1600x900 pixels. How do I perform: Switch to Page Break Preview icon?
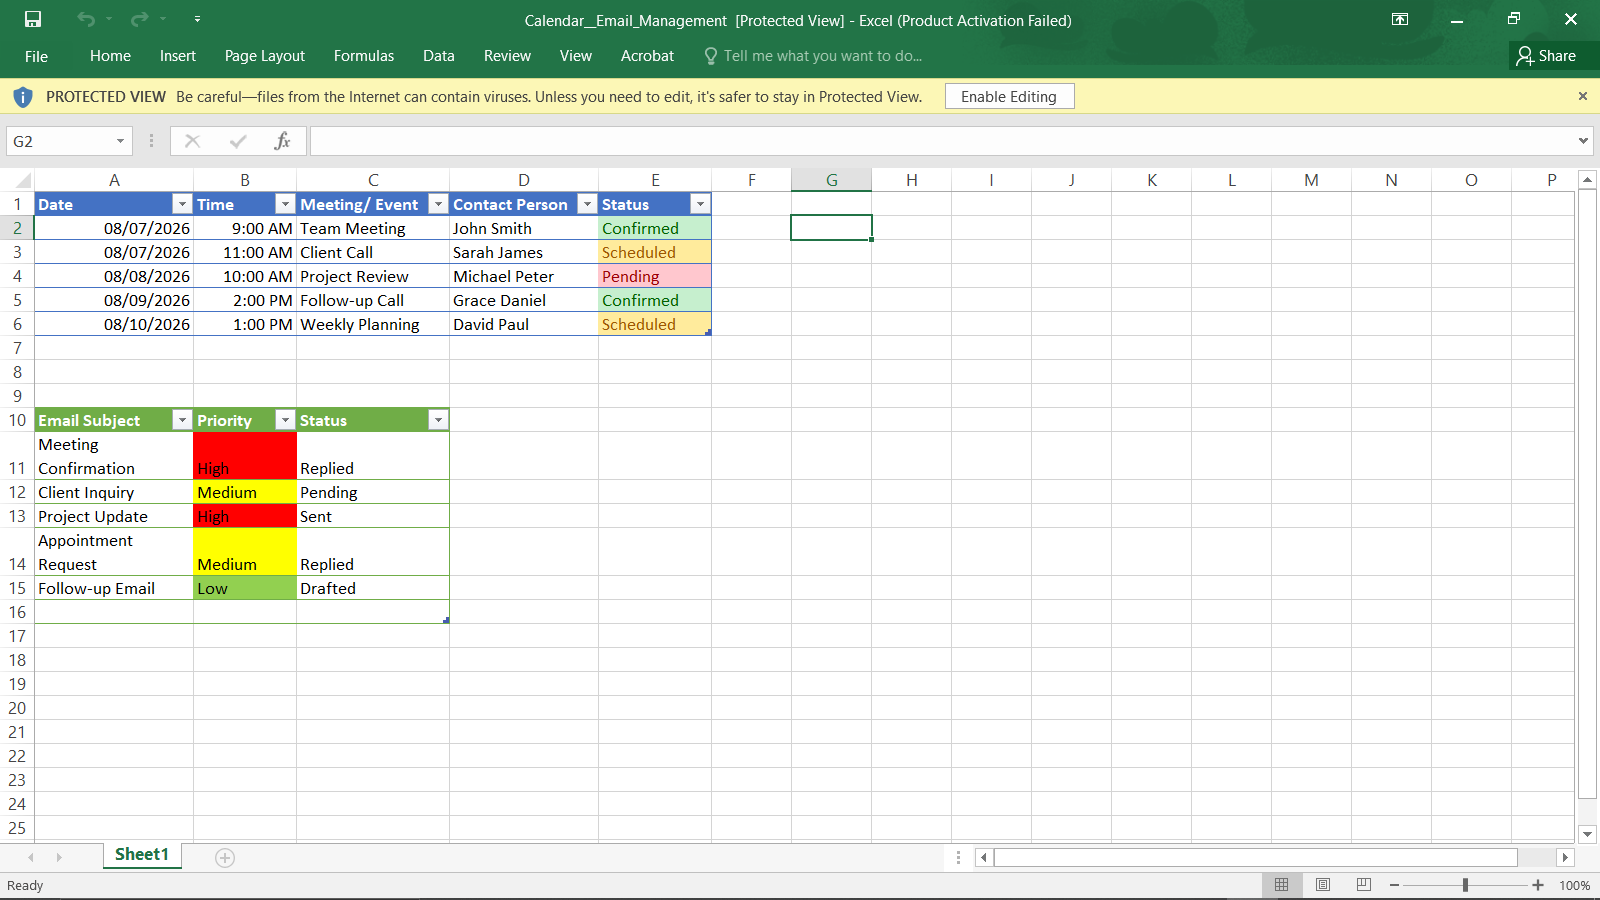[x=1363, y=885]
